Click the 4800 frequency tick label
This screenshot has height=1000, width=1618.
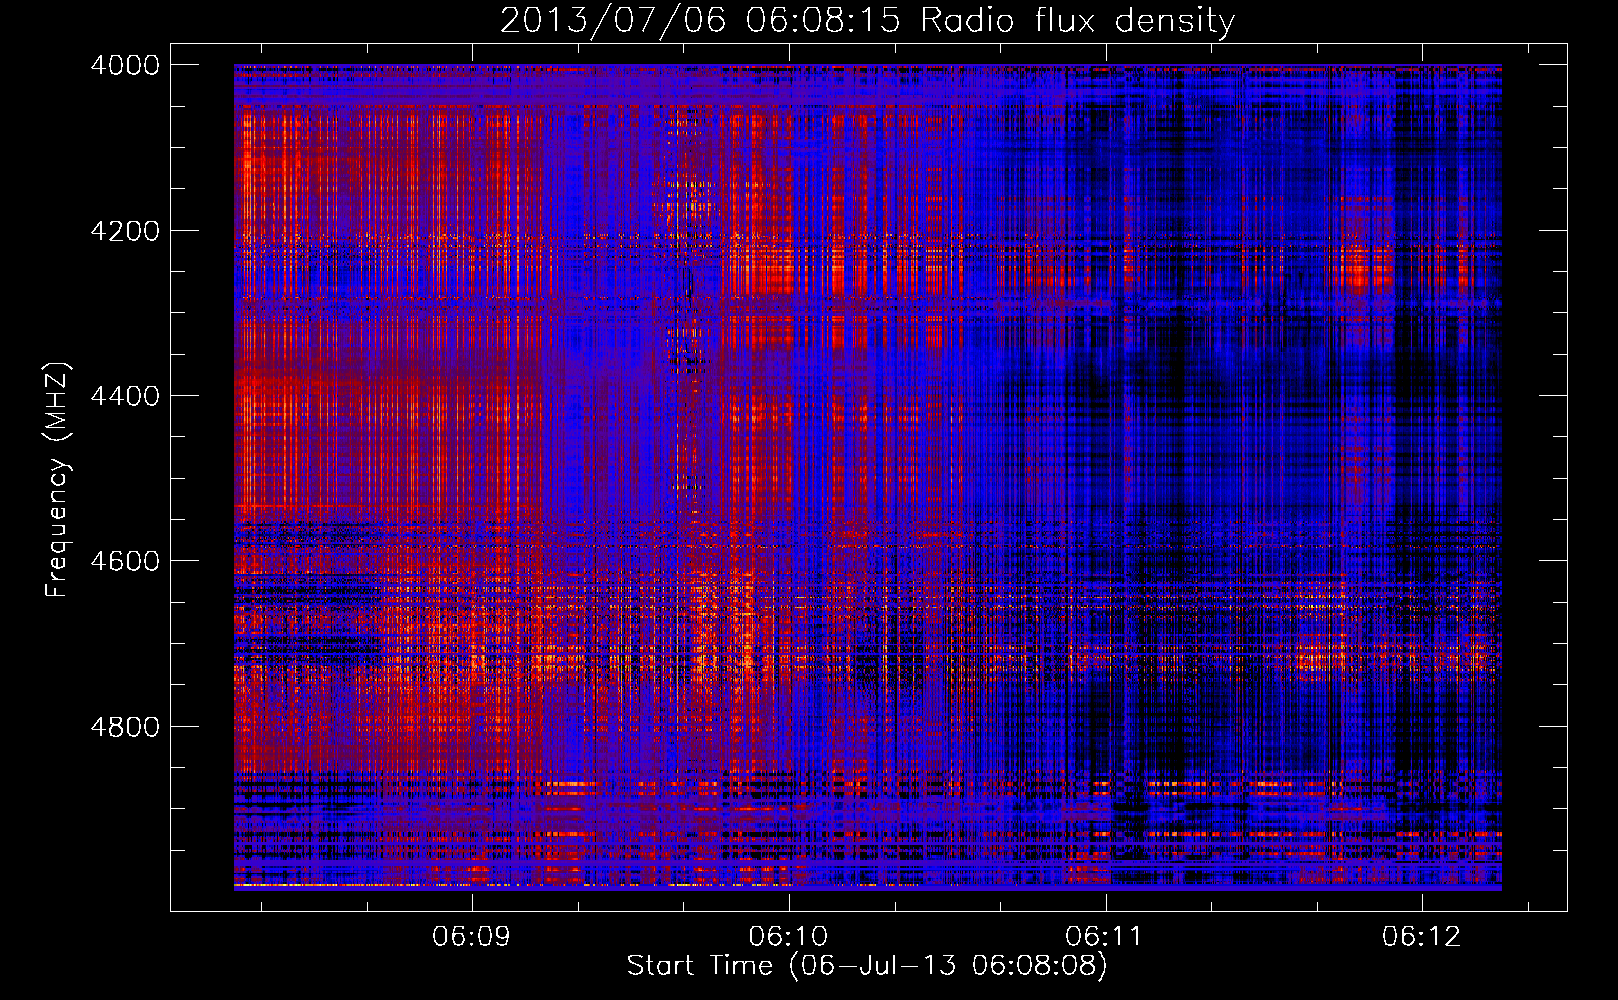click(x=125, y=727)
